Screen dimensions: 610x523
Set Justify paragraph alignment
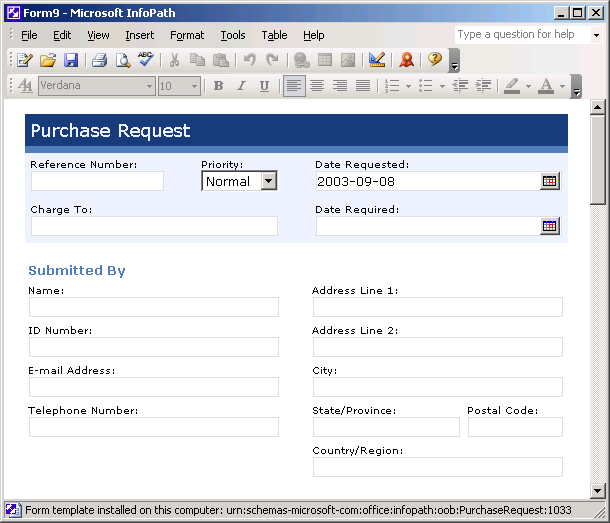363,86
